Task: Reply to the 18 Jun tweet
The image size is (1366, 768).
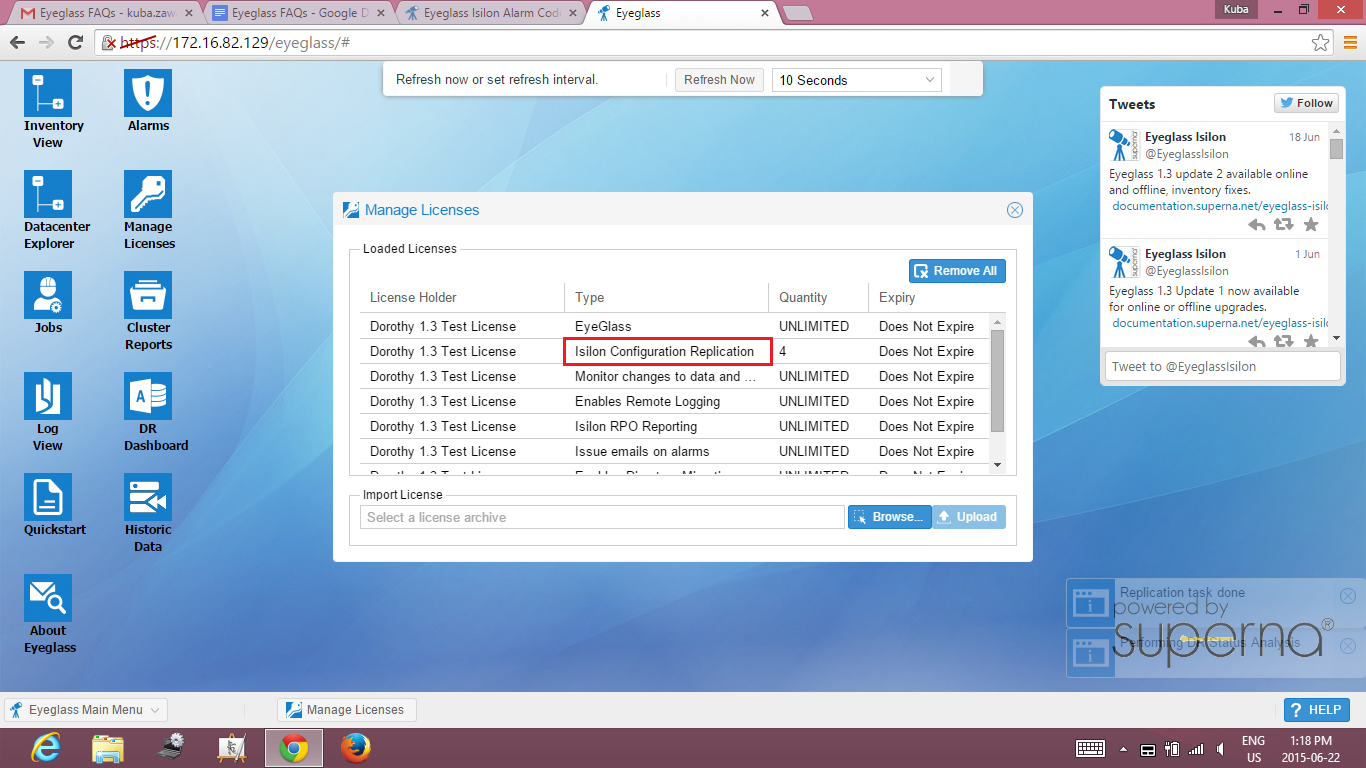Action: [1257, 225]
